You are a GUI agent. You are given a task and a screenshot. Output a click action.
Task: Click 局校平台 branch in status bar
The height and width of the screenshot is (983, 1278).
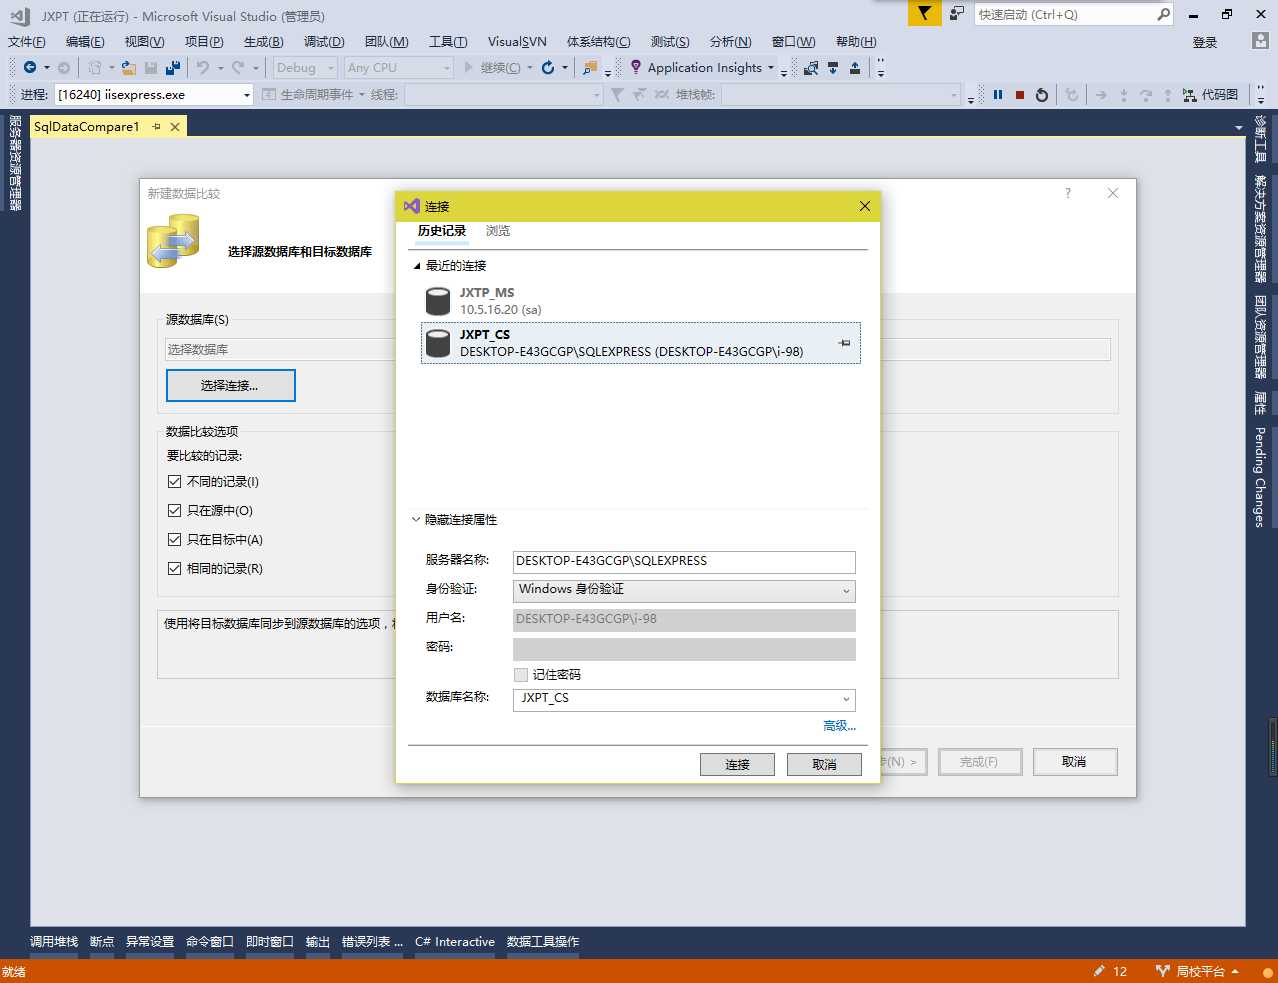tap(1199, 971)
